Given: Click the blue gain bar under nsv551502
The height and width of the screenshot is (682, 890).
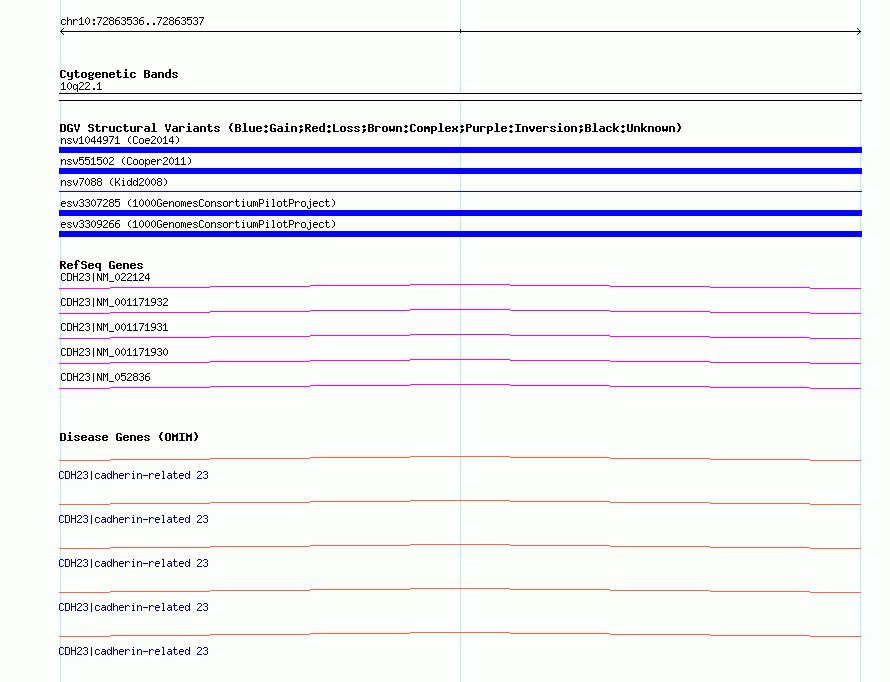Looking at the screenshot, I should click(460, 171).
